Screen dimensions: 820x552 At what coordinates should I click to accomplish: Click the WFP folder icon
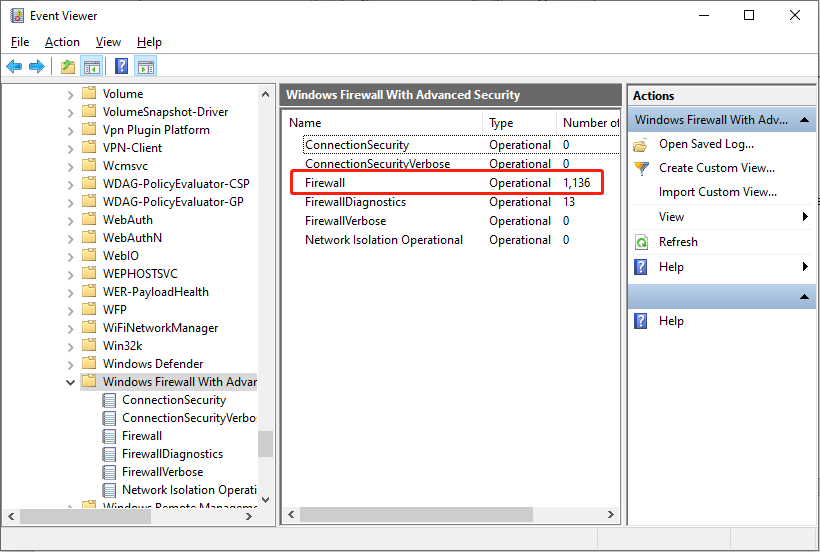pyautogui.click(x=89, y=309)
